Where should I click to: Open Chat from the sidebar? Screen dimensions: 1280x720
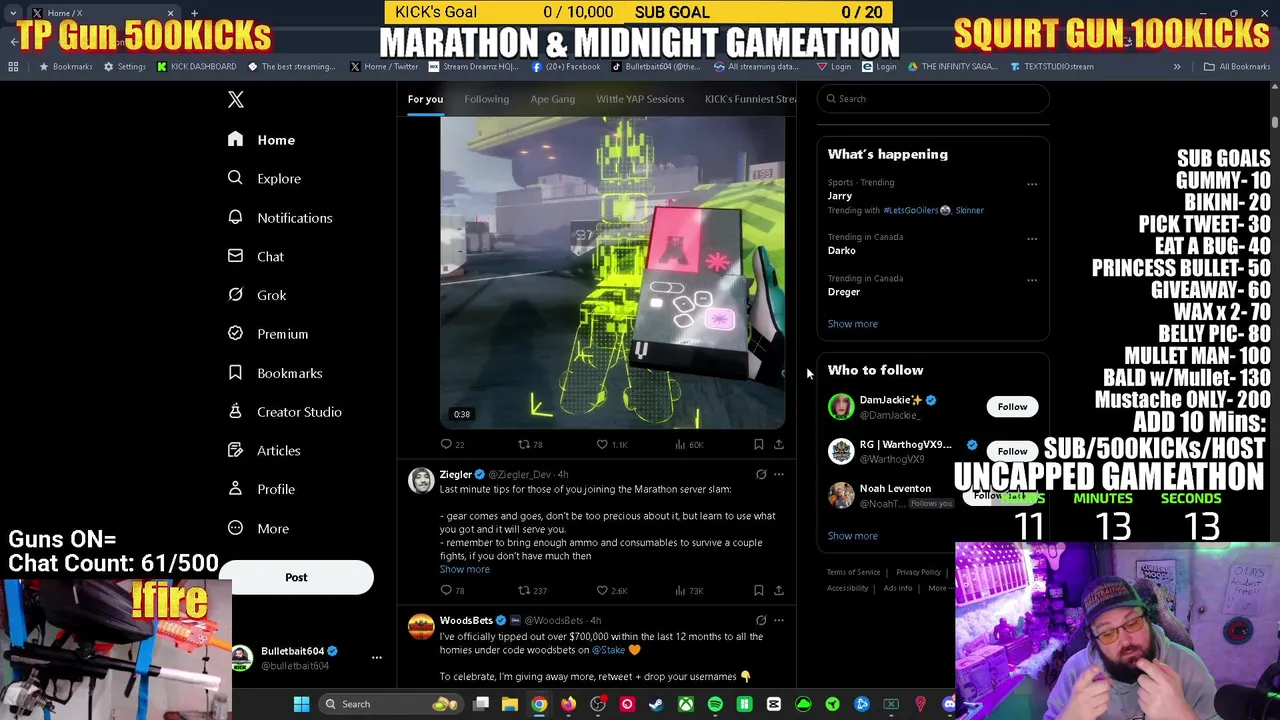(x=256, y=256)
